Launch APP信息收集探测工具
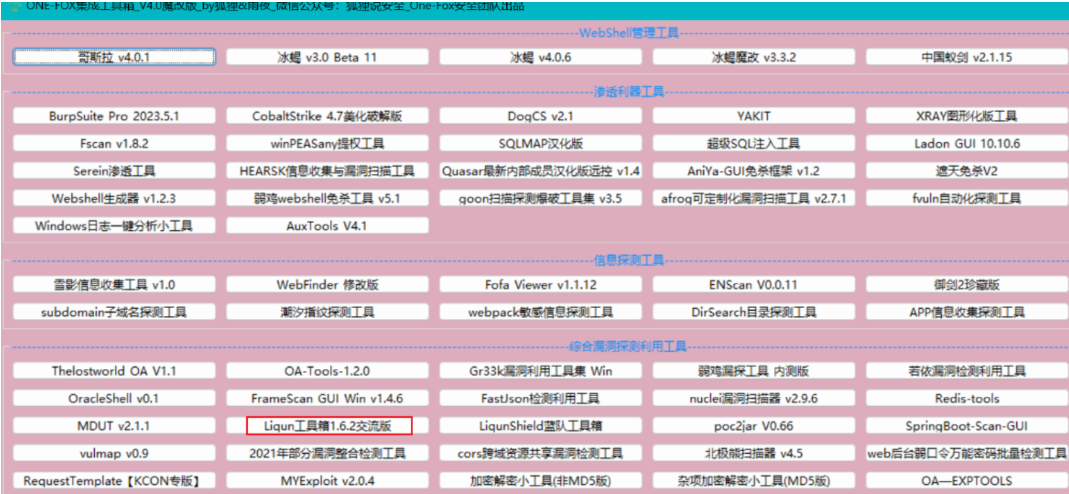The image size is (1069, 494). [967, 312]
